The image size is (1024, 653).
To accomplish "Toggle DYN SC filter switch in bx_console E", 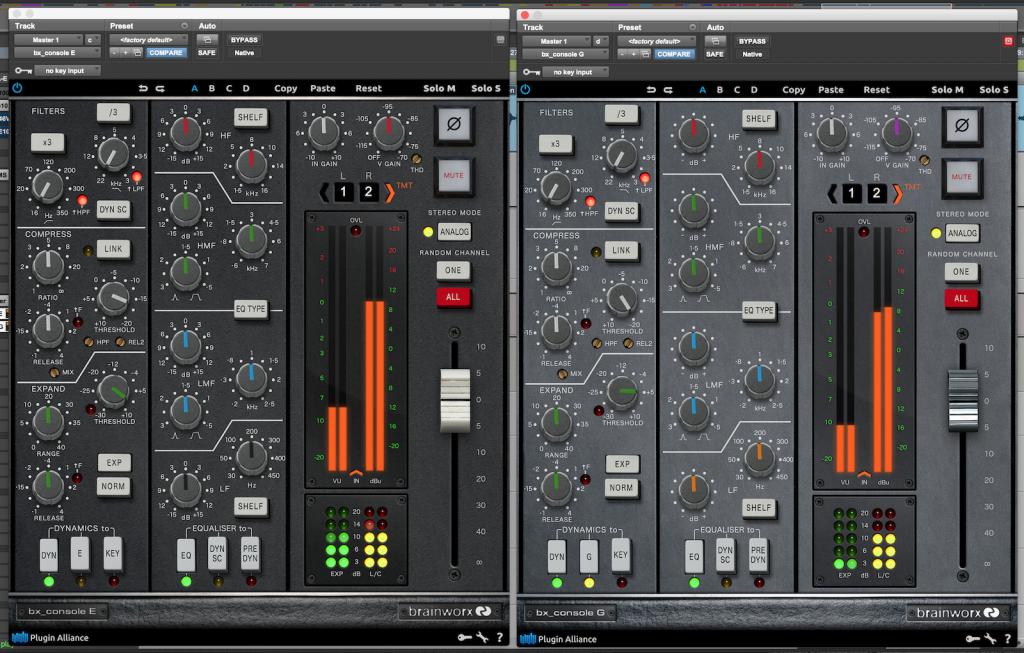I will (x=113, y=210).
